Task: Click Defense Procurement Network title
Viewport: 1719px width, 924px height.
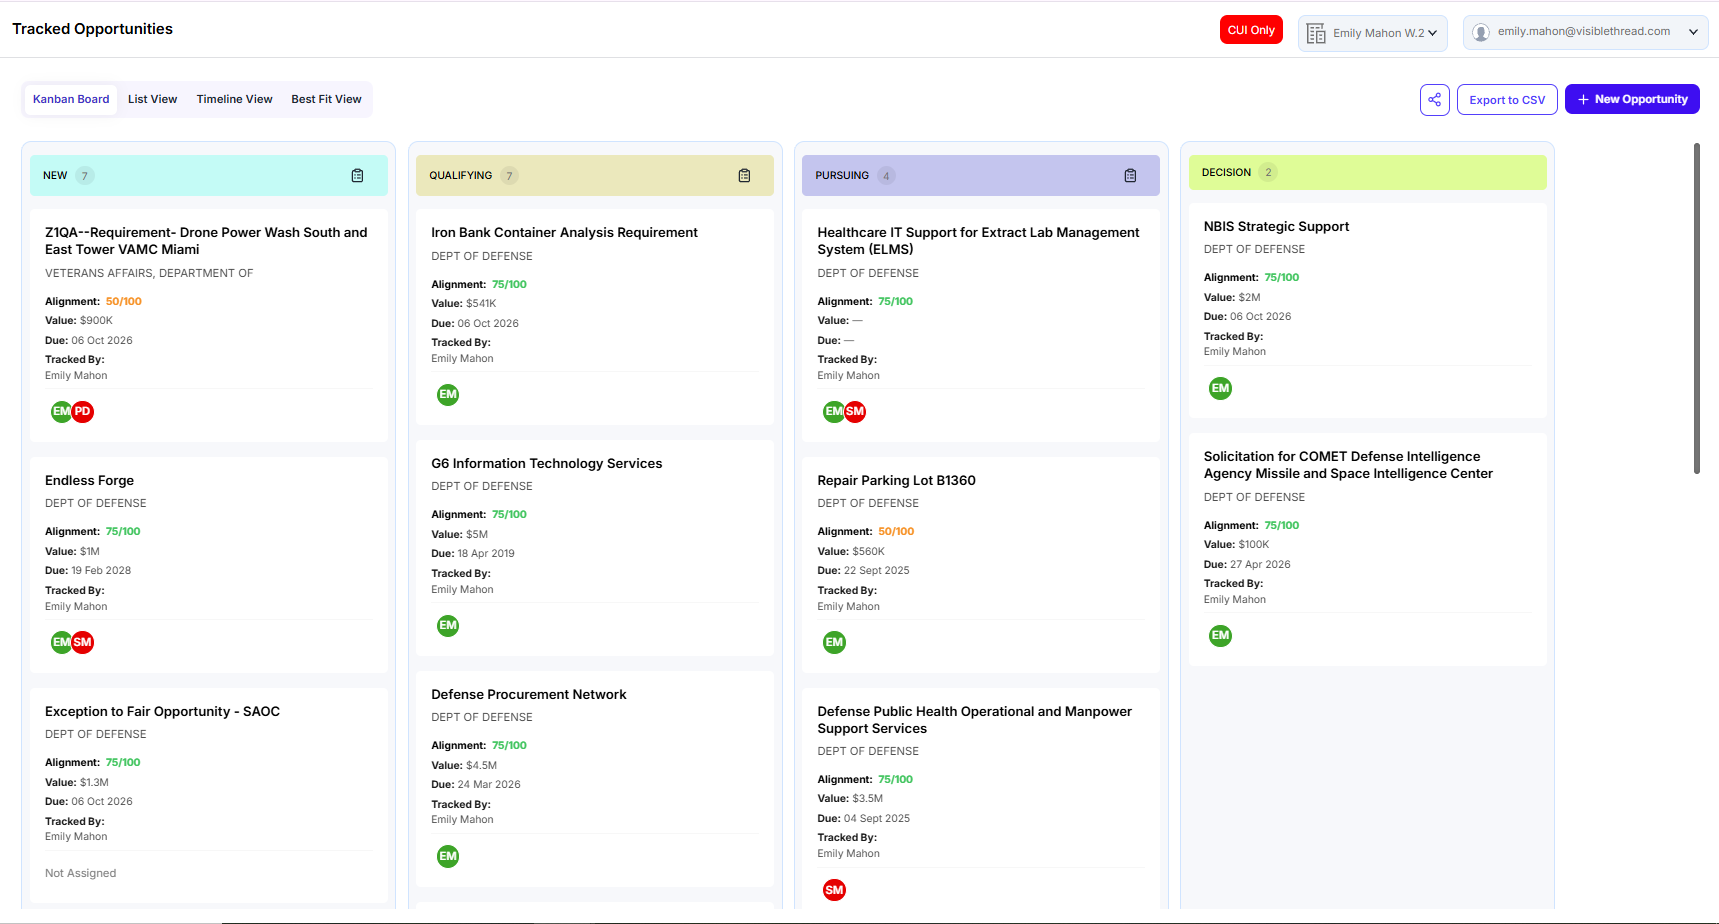Action: tap(528, 695)
